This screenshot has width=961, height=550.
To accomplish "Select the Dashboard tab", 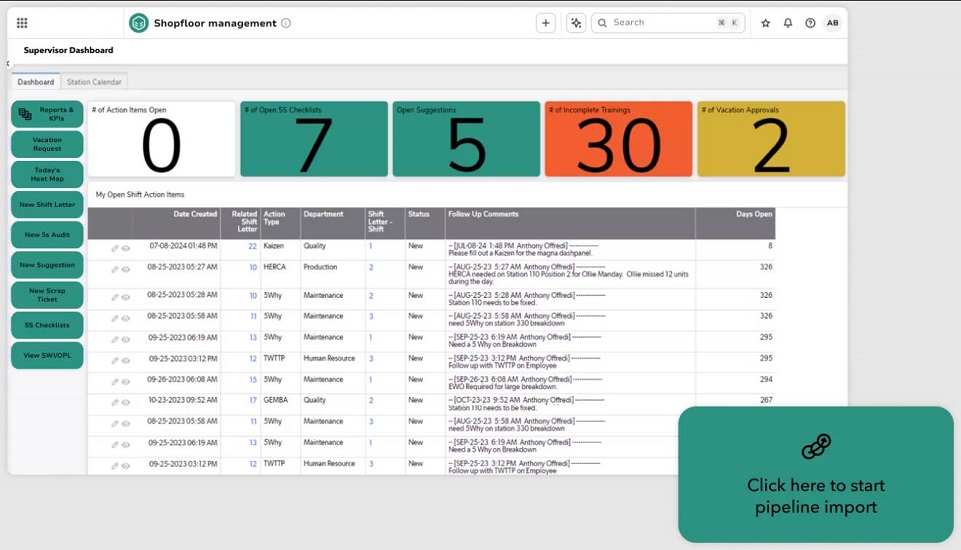I will tap(36, 82).
